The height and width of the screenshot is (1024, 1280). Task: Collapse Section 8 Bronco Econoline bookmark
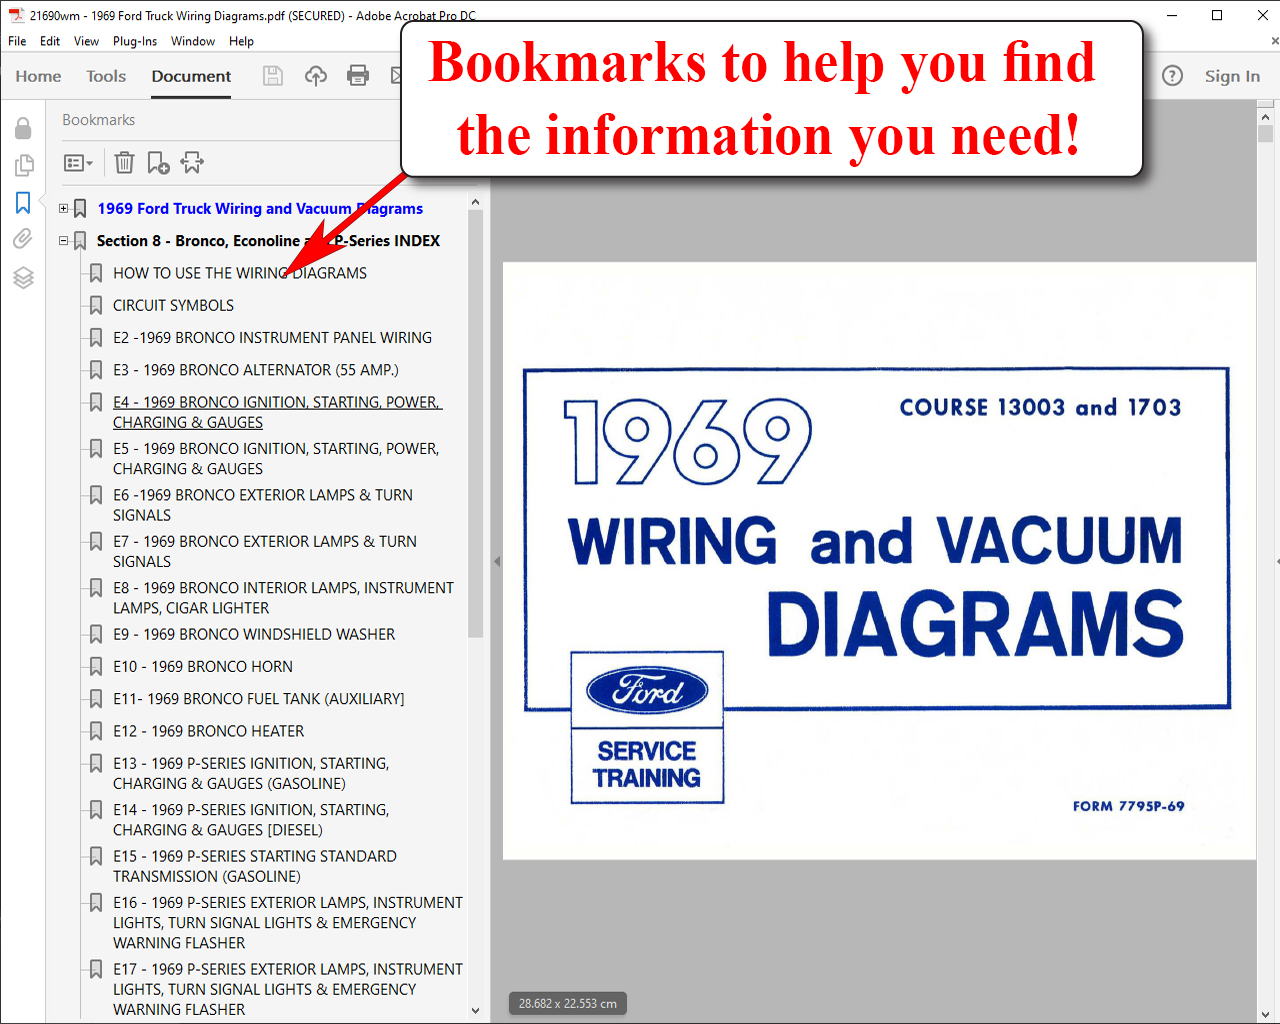pos(64,241)
